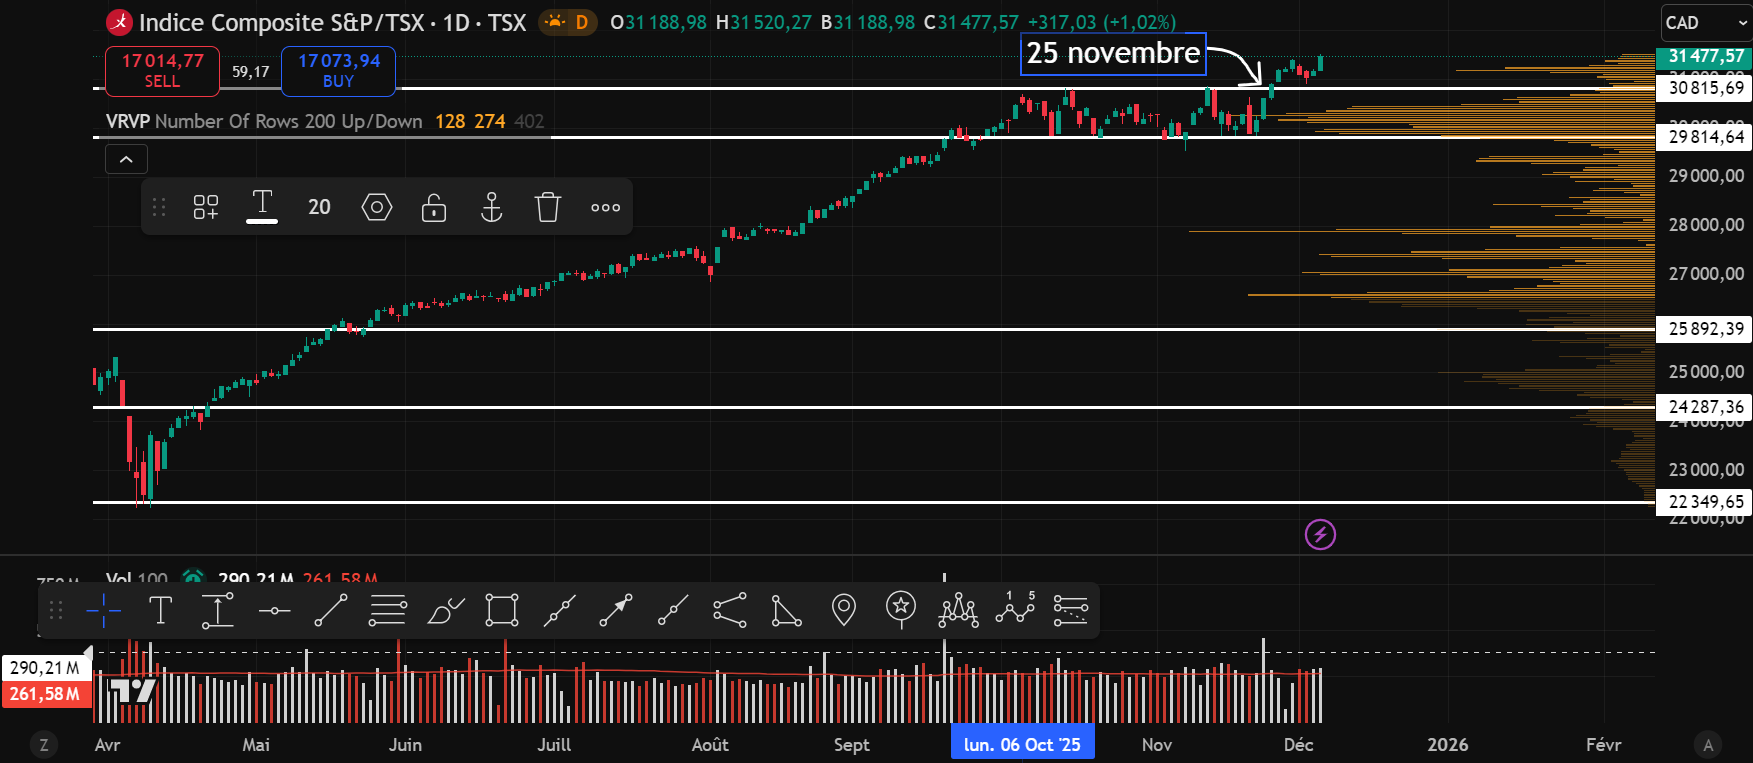Click the three-point path tool icon
Image resolution: width=1753 pixels, height=763 pixels.
click(730, 610)
